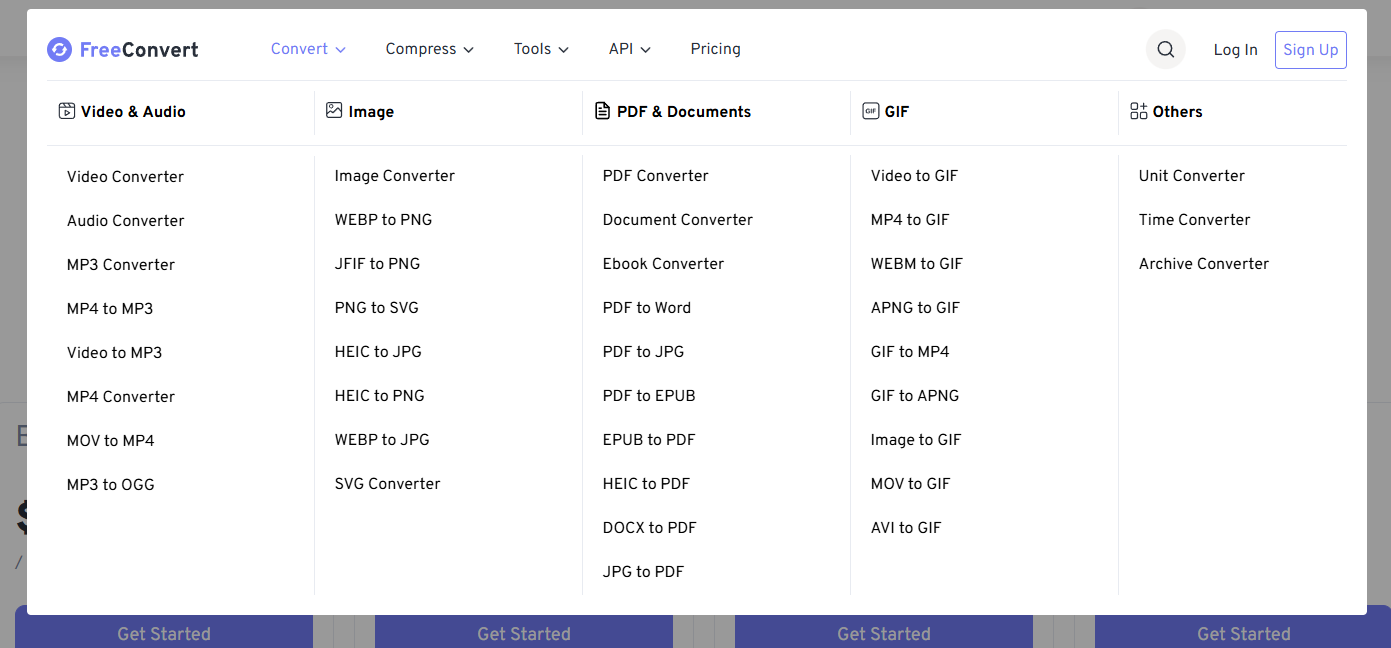The width and height of the screenshot is (1391, 648).
Task: Select MP4 to GIF
Action: (910, 220)
